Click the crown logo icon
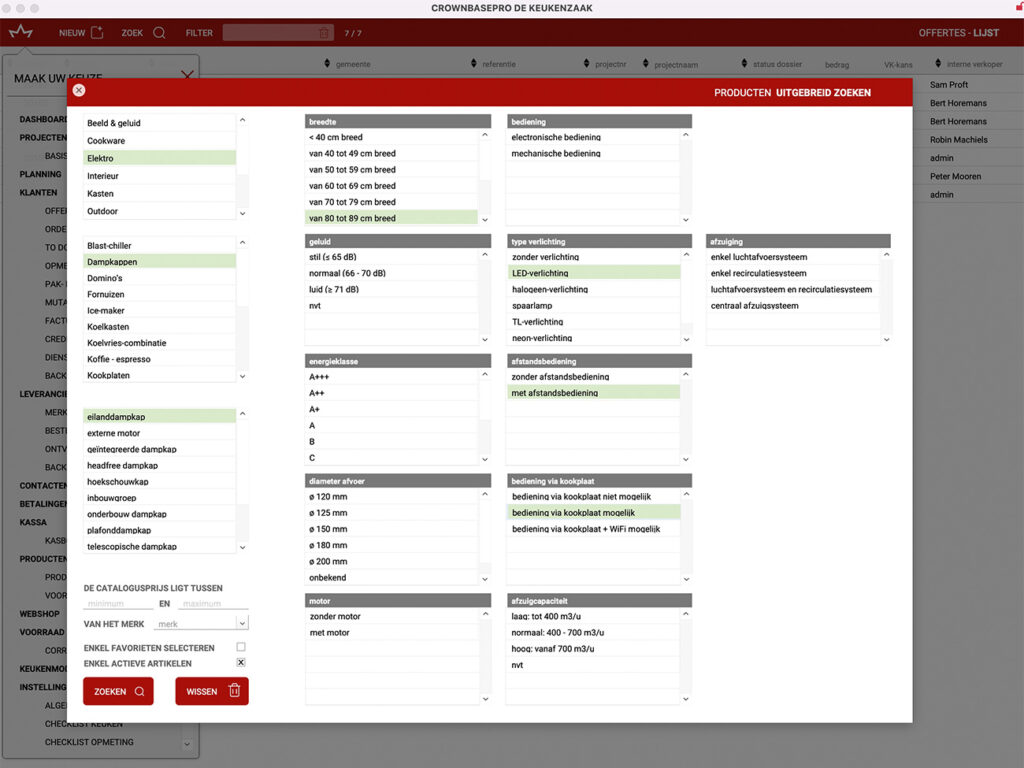This screenshot has width=1024, height=768. [21, 32]
